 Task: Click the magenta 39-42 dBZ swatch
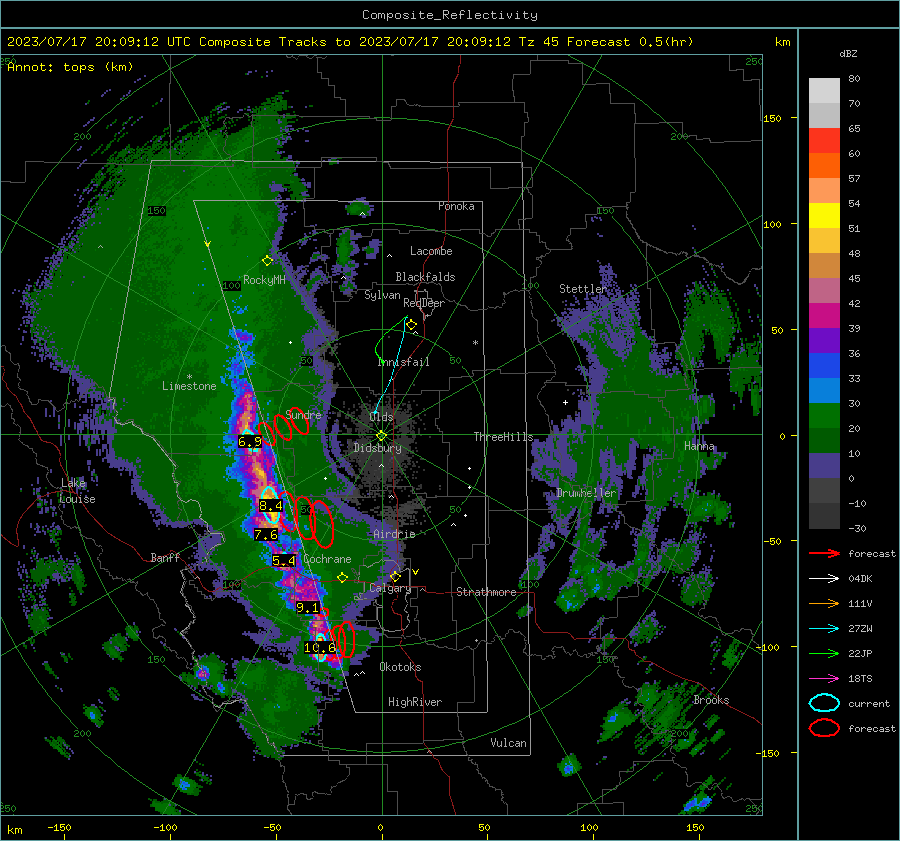[x=824, y=316]
